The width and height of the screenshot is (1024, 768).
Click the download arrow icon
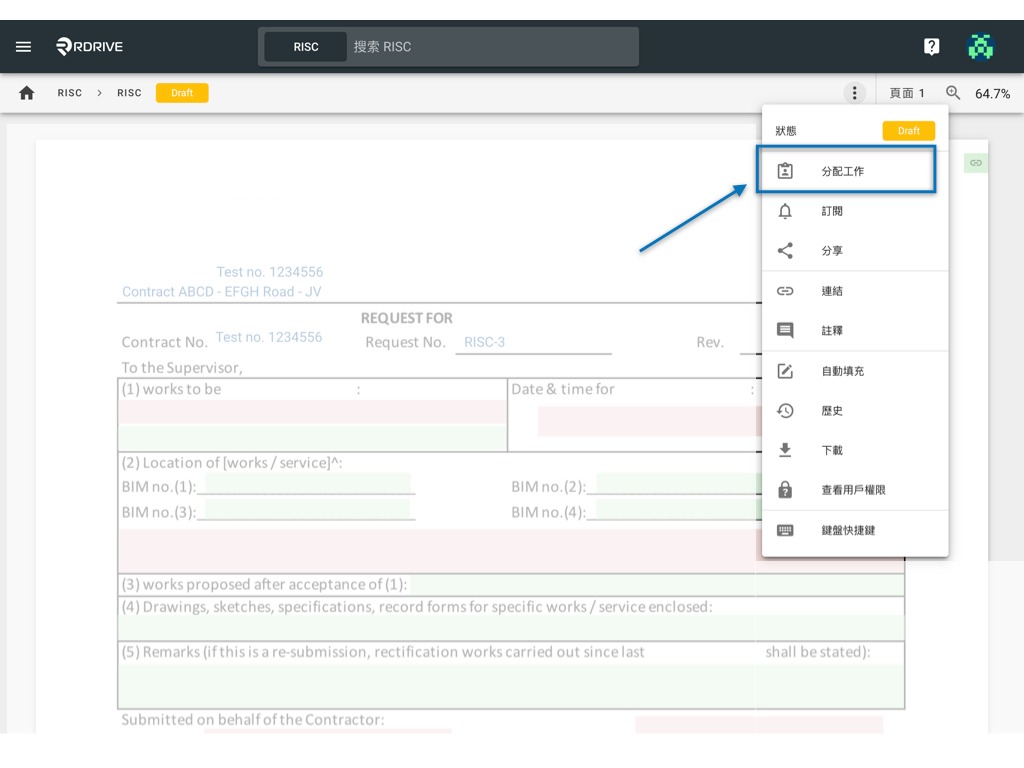(x=785, y=450)
